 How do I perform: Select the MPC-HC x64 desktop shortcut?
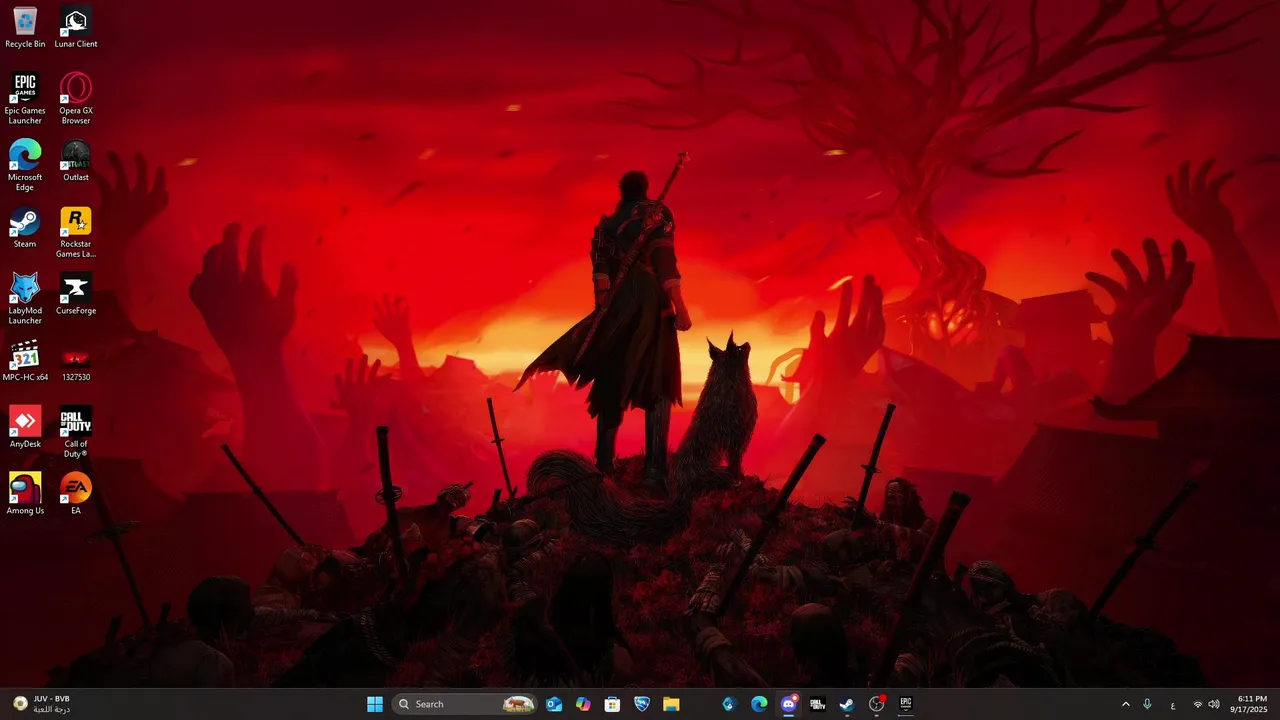(25, 361)
